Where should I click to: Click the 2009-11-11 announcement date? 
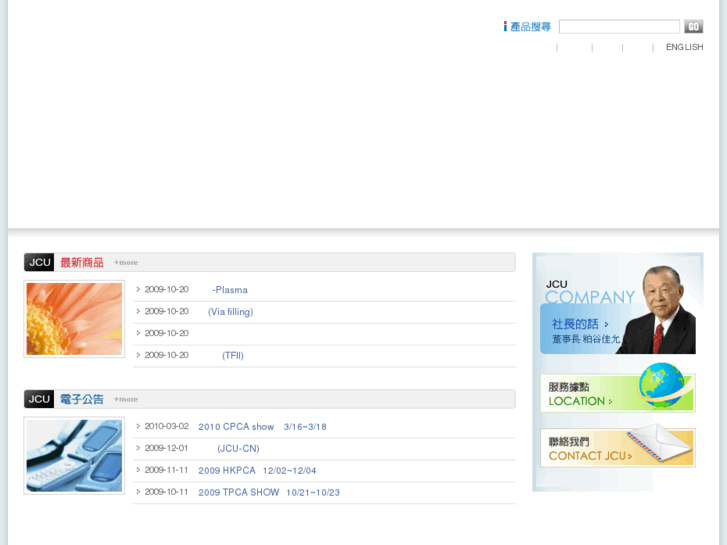(166, 470)
